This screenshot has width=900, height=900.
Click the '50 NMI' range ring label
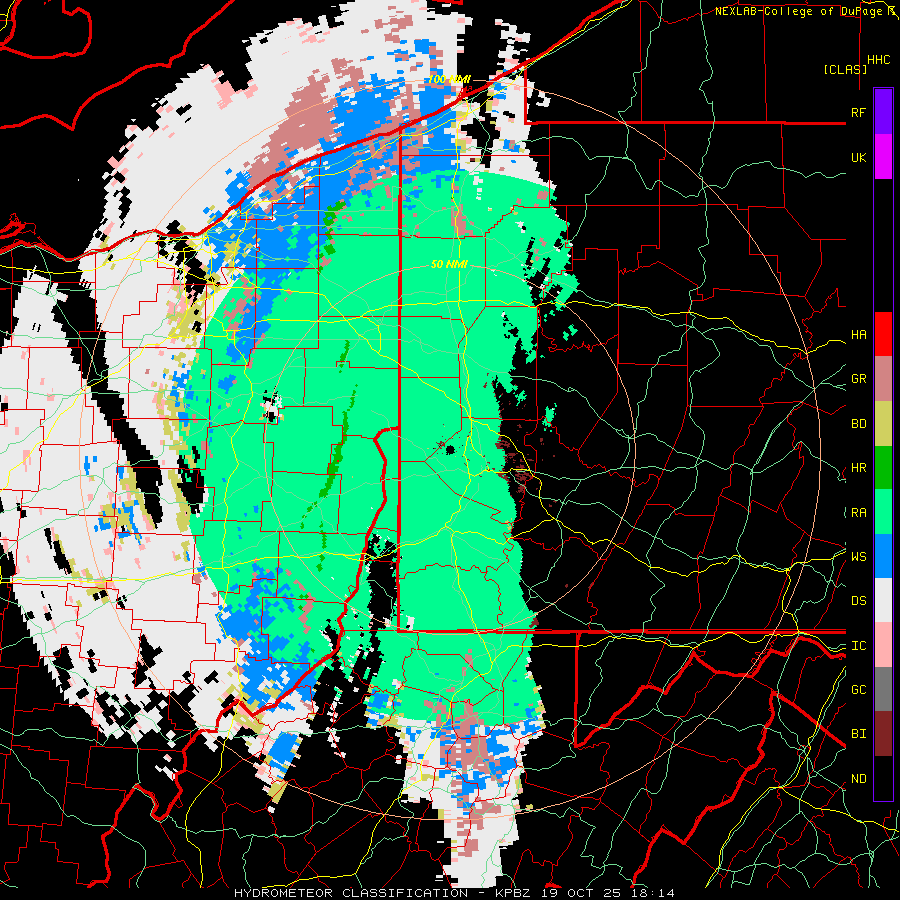click(449, 264)
